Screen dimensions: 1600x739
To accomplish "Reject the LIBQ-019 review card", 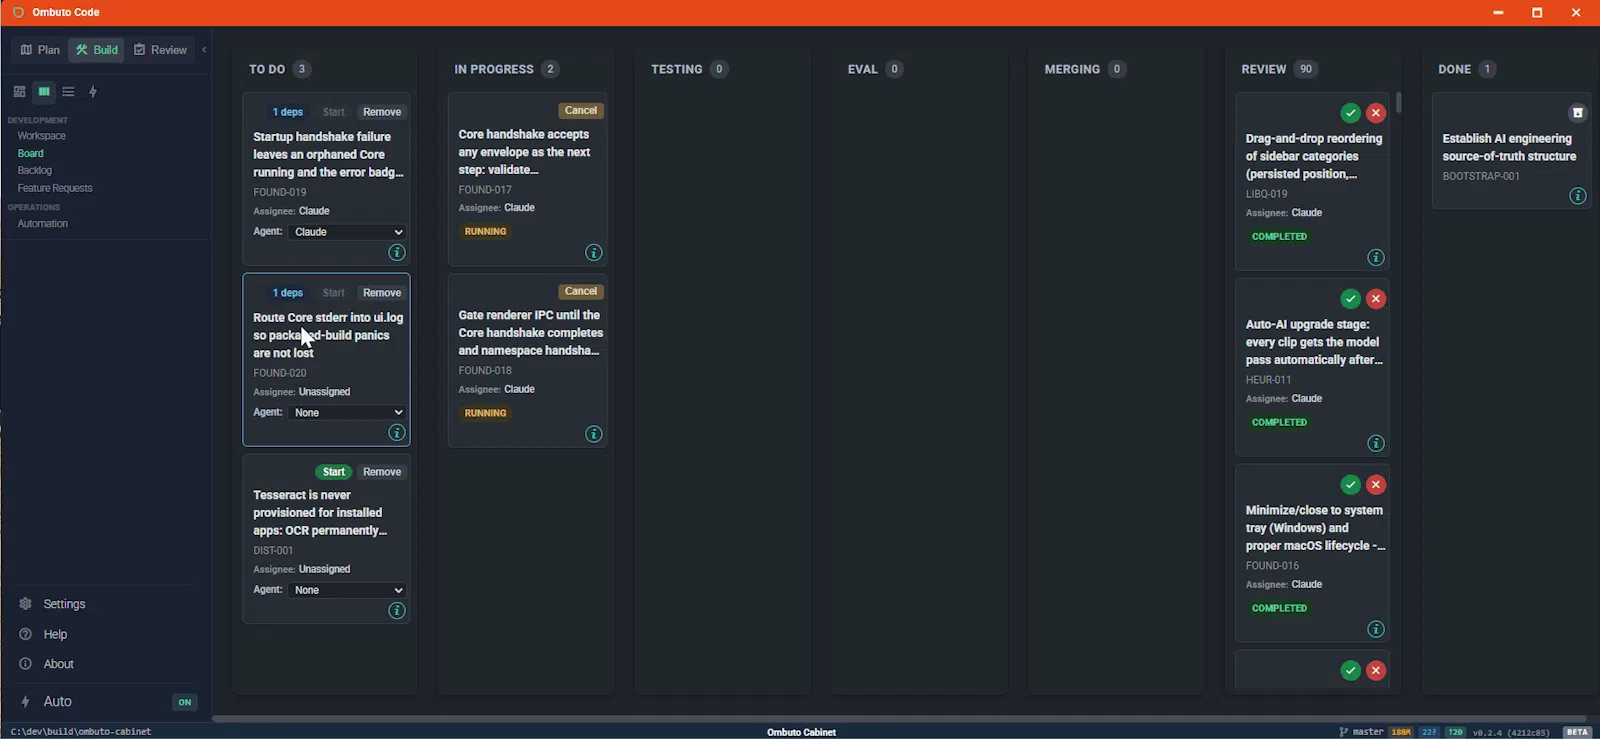I will pos(1376,113).
